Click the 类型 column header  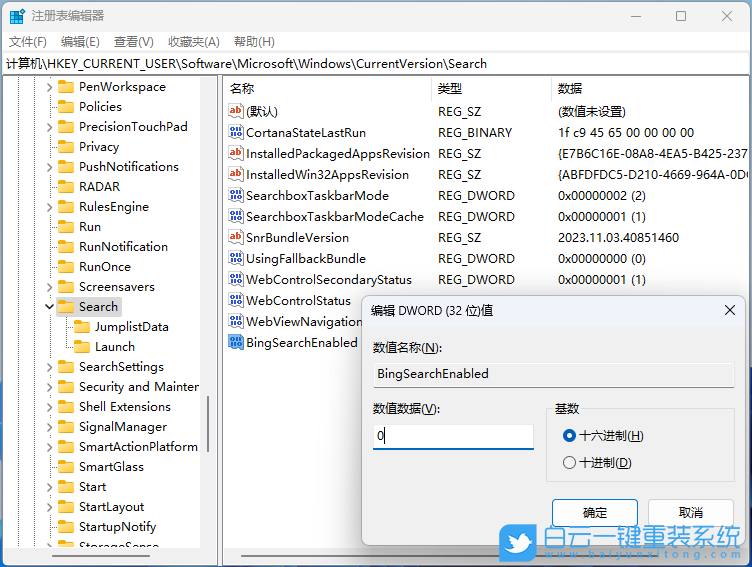pos(491,88)
